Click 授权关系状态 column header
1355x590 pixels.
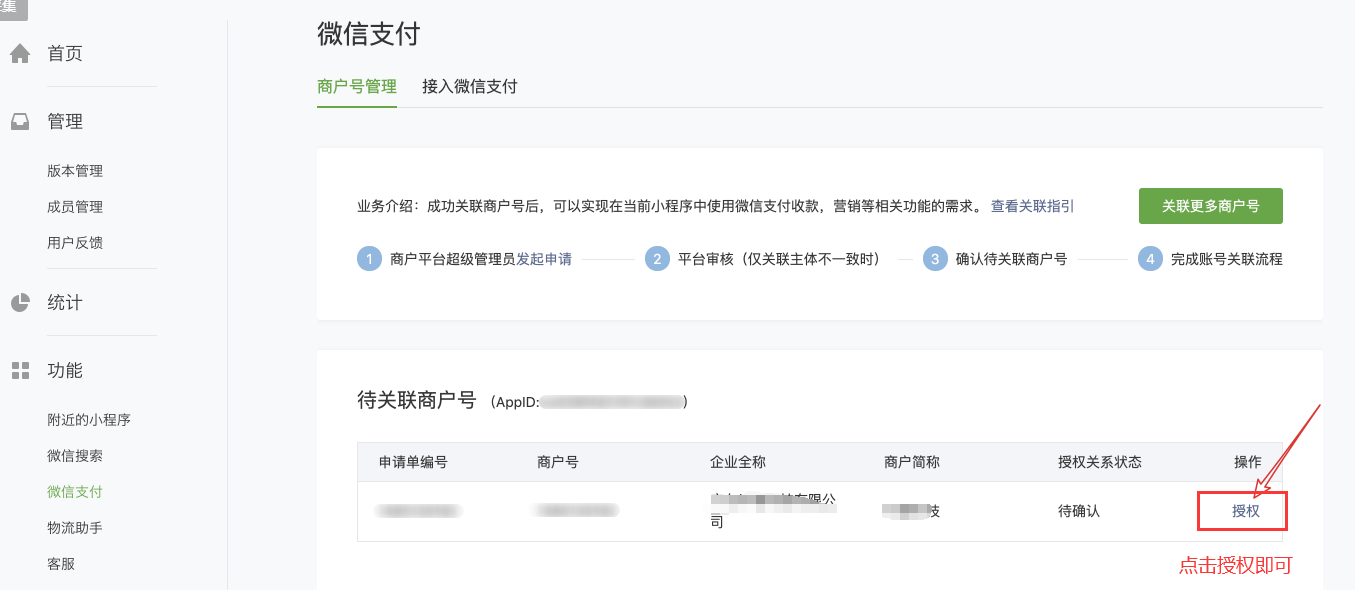pyautogui.click(x=1100, y=462)
